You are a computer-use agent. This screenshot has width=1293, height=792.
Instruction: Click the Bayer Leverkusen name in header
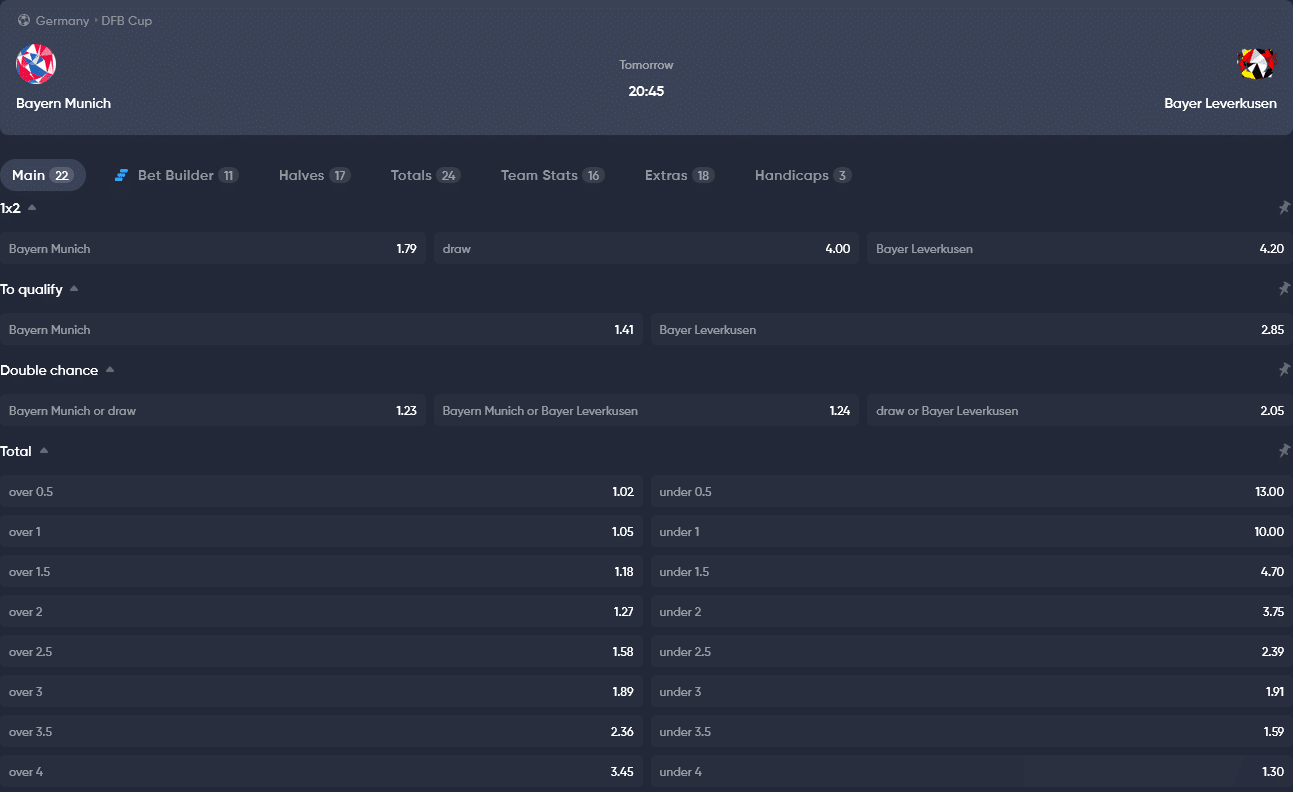click(1220, 103)
